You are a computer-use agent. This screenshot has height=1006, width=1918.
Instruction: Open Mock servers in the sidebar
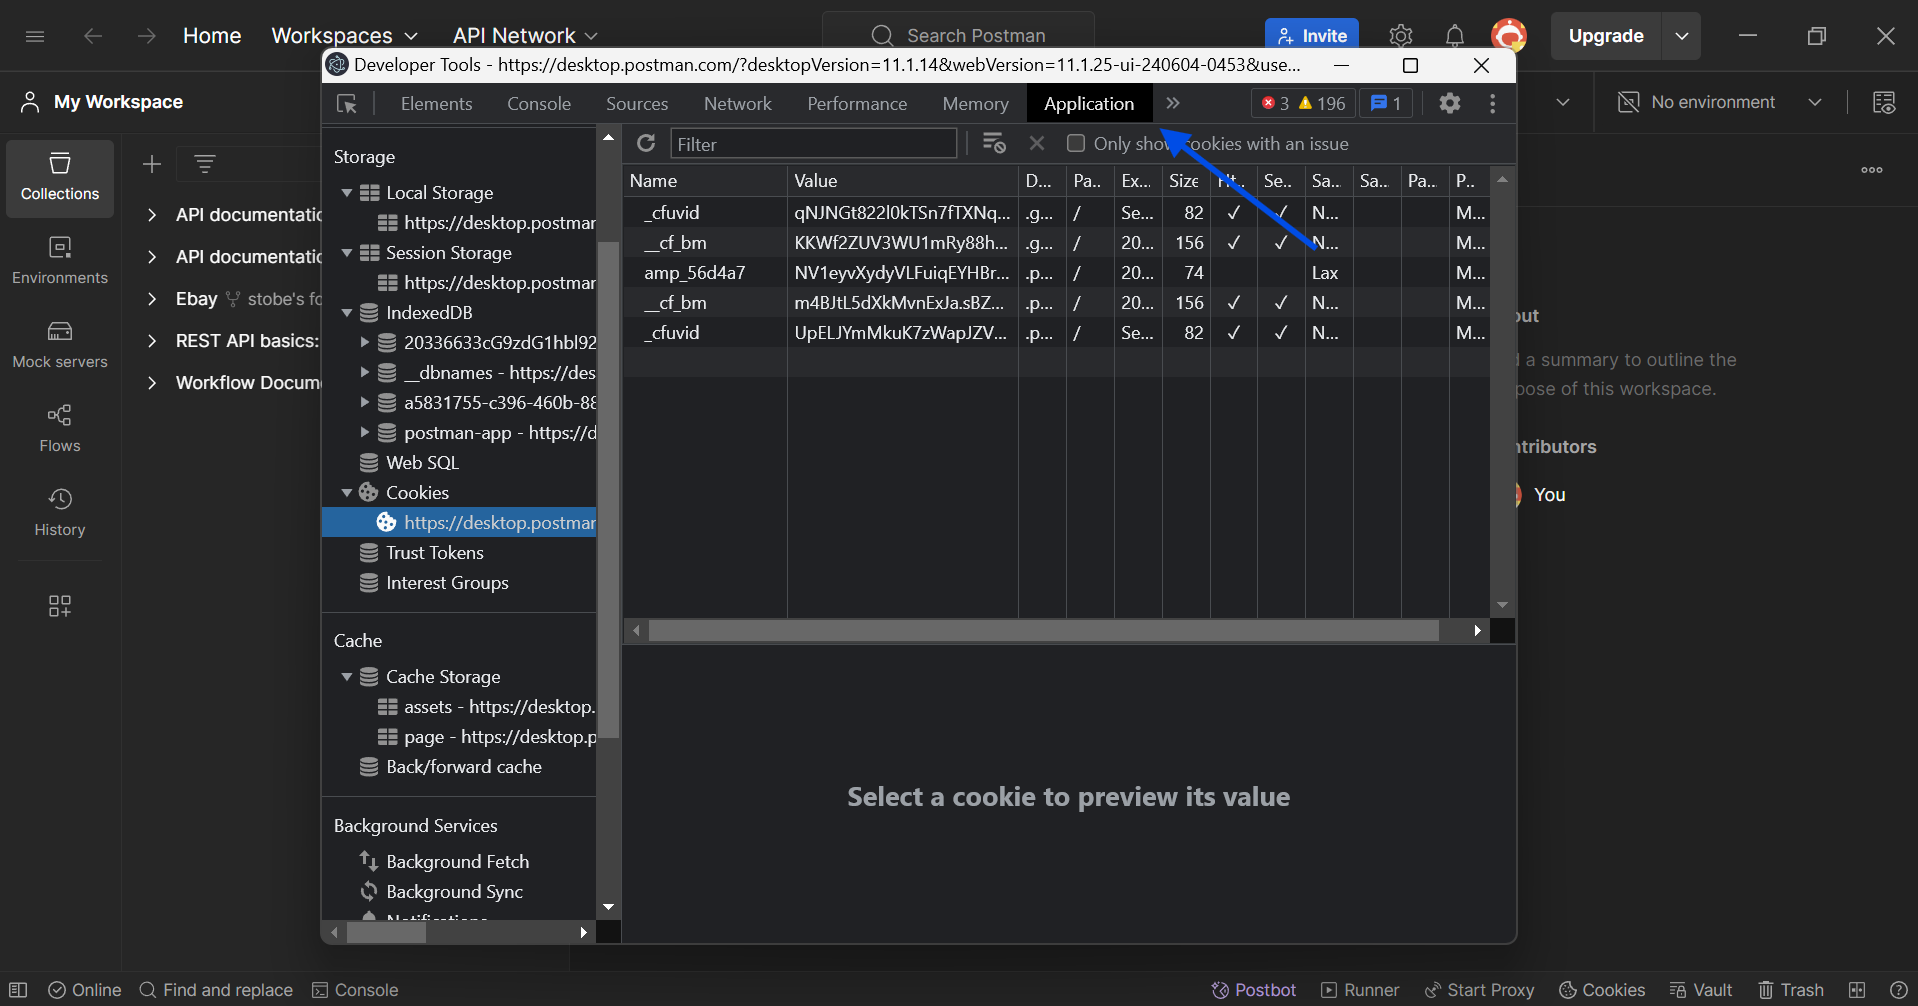click(x=60, y=345)
